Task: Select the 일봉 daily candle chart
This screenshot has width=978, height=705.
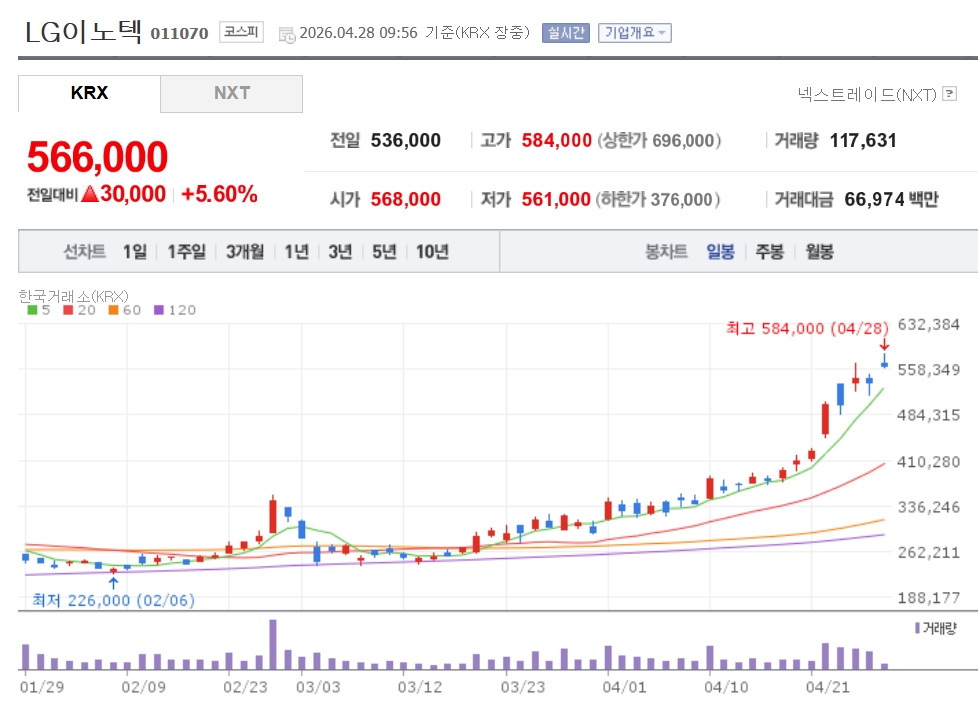Action: [720, 252]
